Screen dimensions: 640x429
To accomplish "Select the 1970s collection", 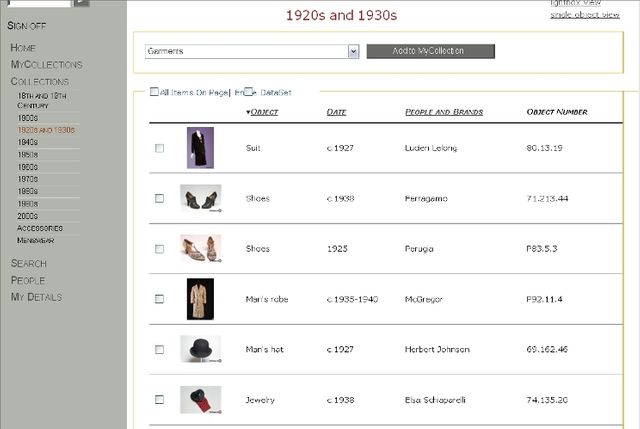I will tap(28, 179).
